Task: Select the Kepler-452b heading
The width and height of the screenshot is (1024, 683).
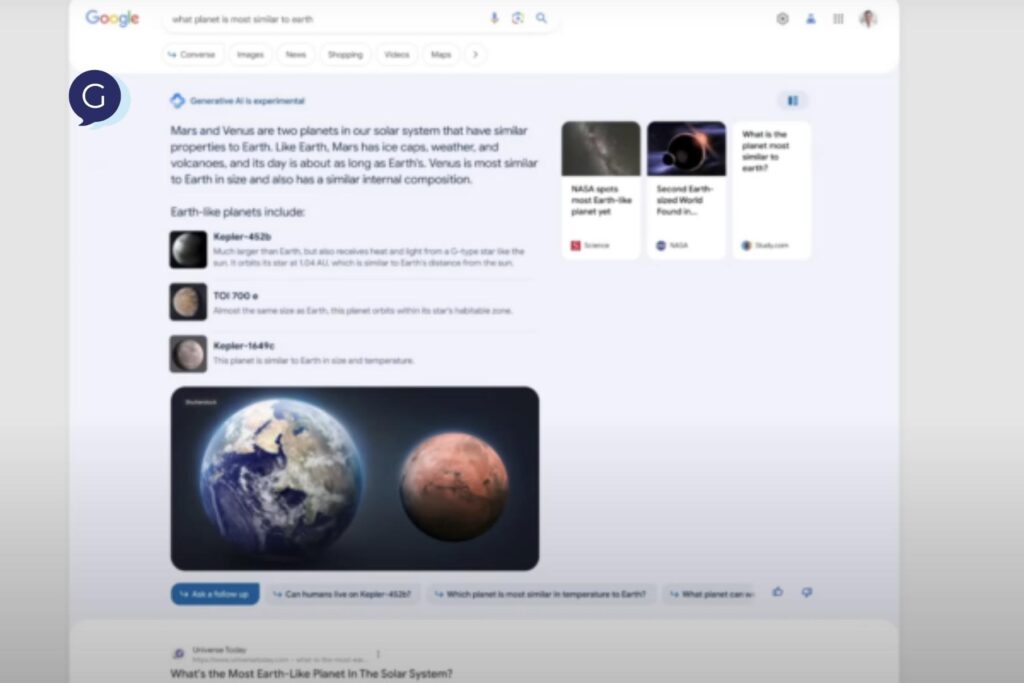Action: coord(242,236)
